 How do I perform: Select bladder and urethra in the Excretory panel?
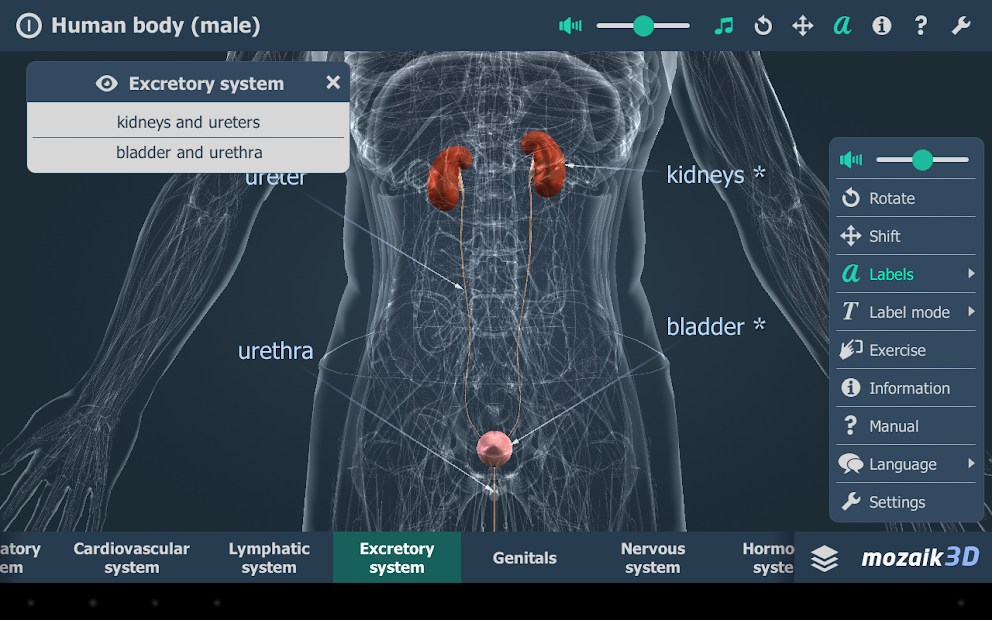188,152
